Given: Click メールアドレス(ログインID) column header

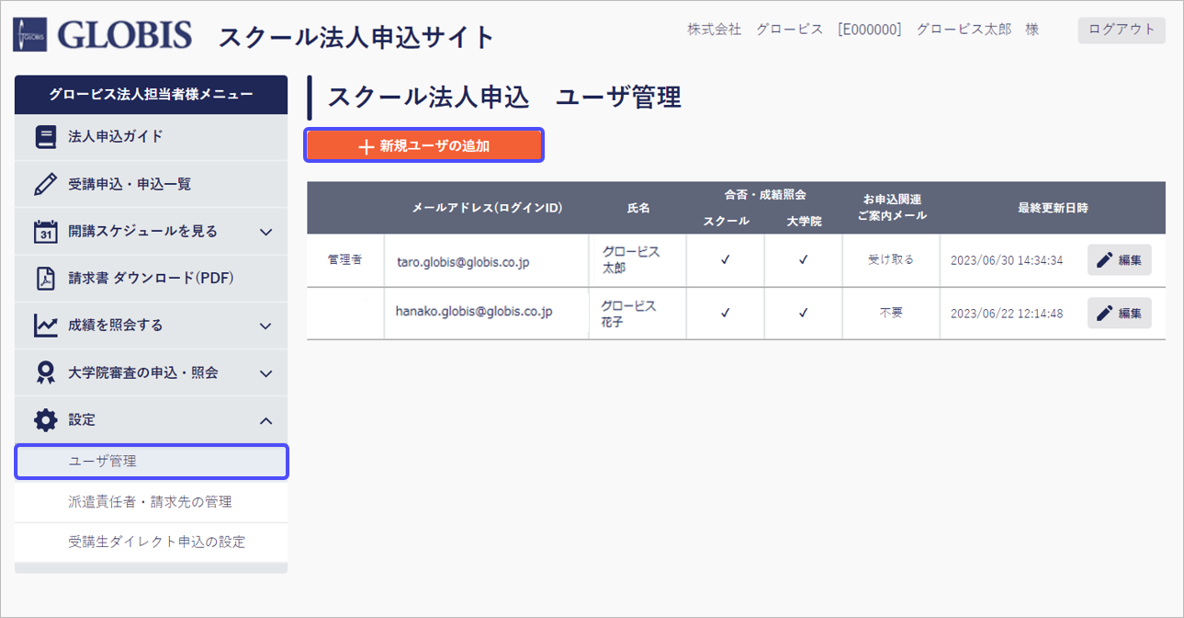Looking at the screenshot, I should (x=487, y=208).
